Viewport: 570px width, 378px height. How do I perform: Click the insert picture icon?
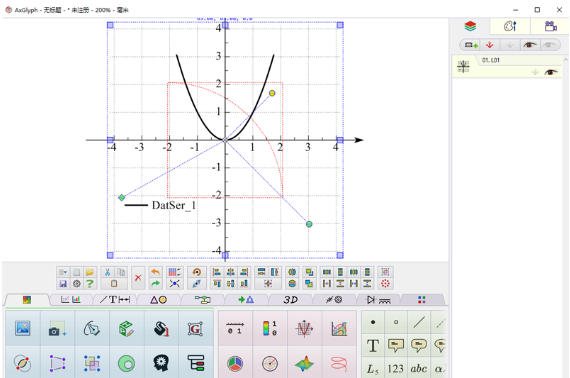click(23, 328)
